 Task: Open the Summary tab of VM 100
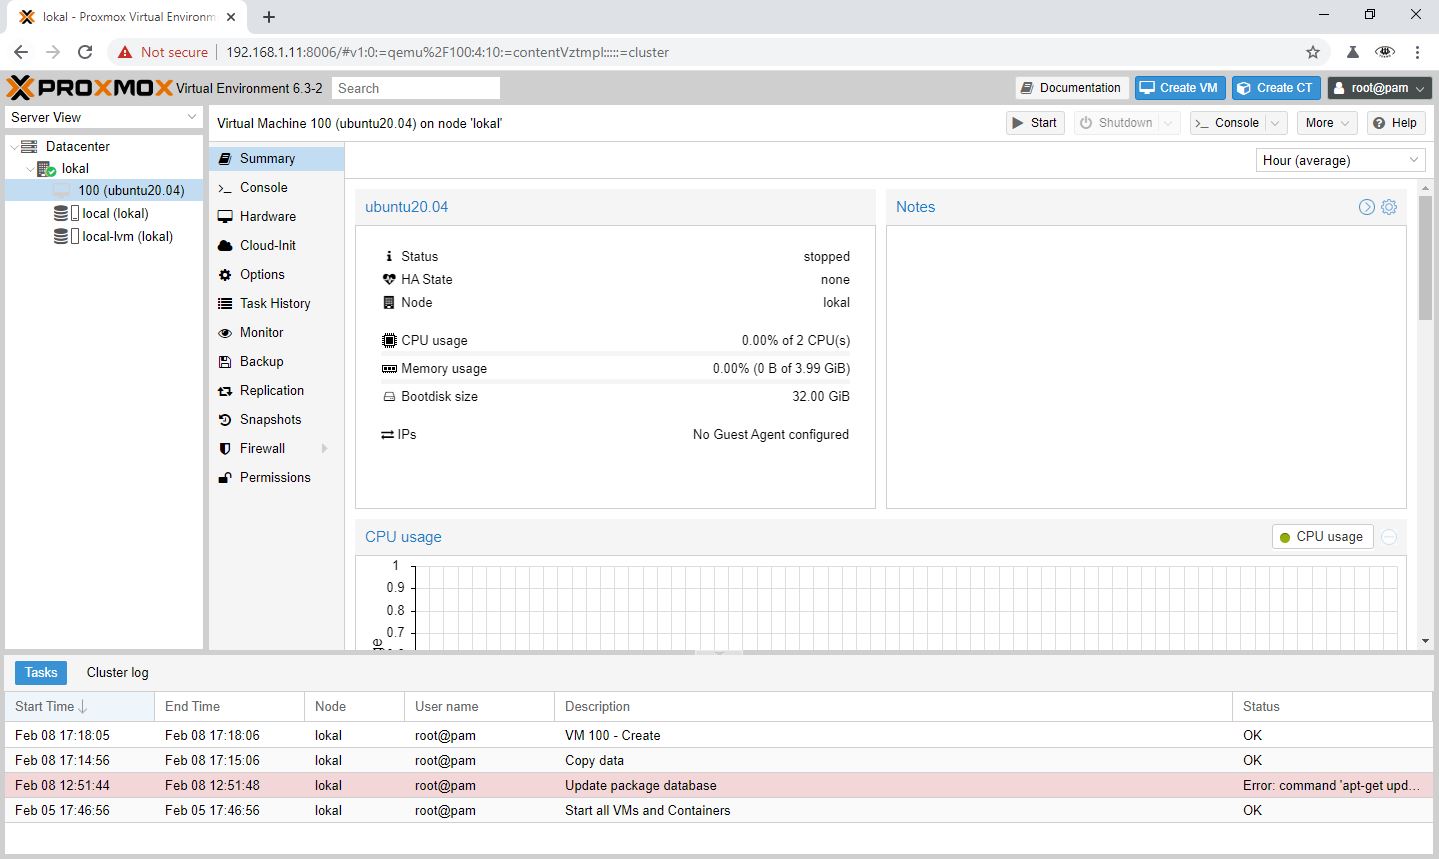coord(277,158)
